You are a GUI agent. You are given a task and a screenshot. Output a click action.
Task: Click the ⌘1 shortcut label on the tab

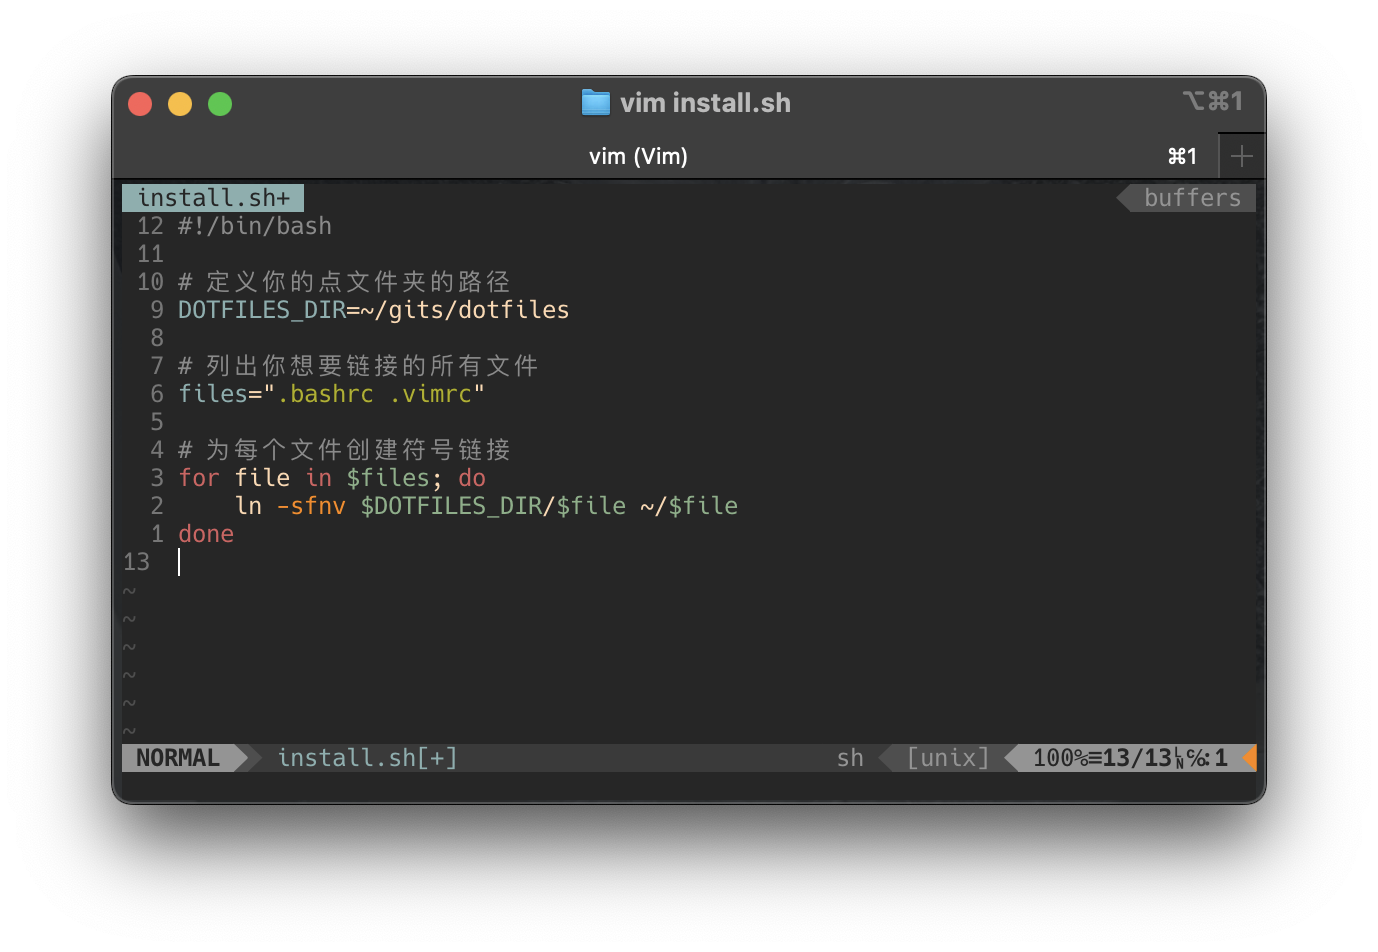[x=1183, y=156]
